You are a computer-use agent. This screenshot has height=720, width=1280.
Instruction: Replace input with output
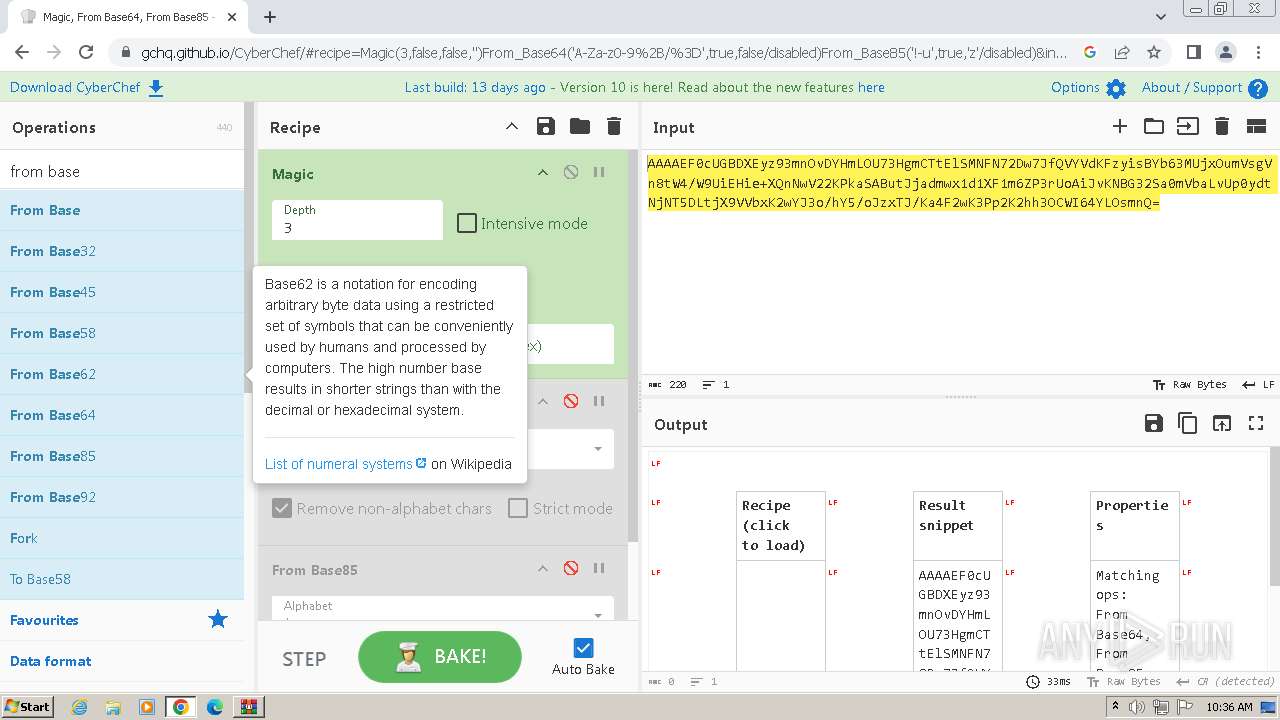coord(1222,423)
